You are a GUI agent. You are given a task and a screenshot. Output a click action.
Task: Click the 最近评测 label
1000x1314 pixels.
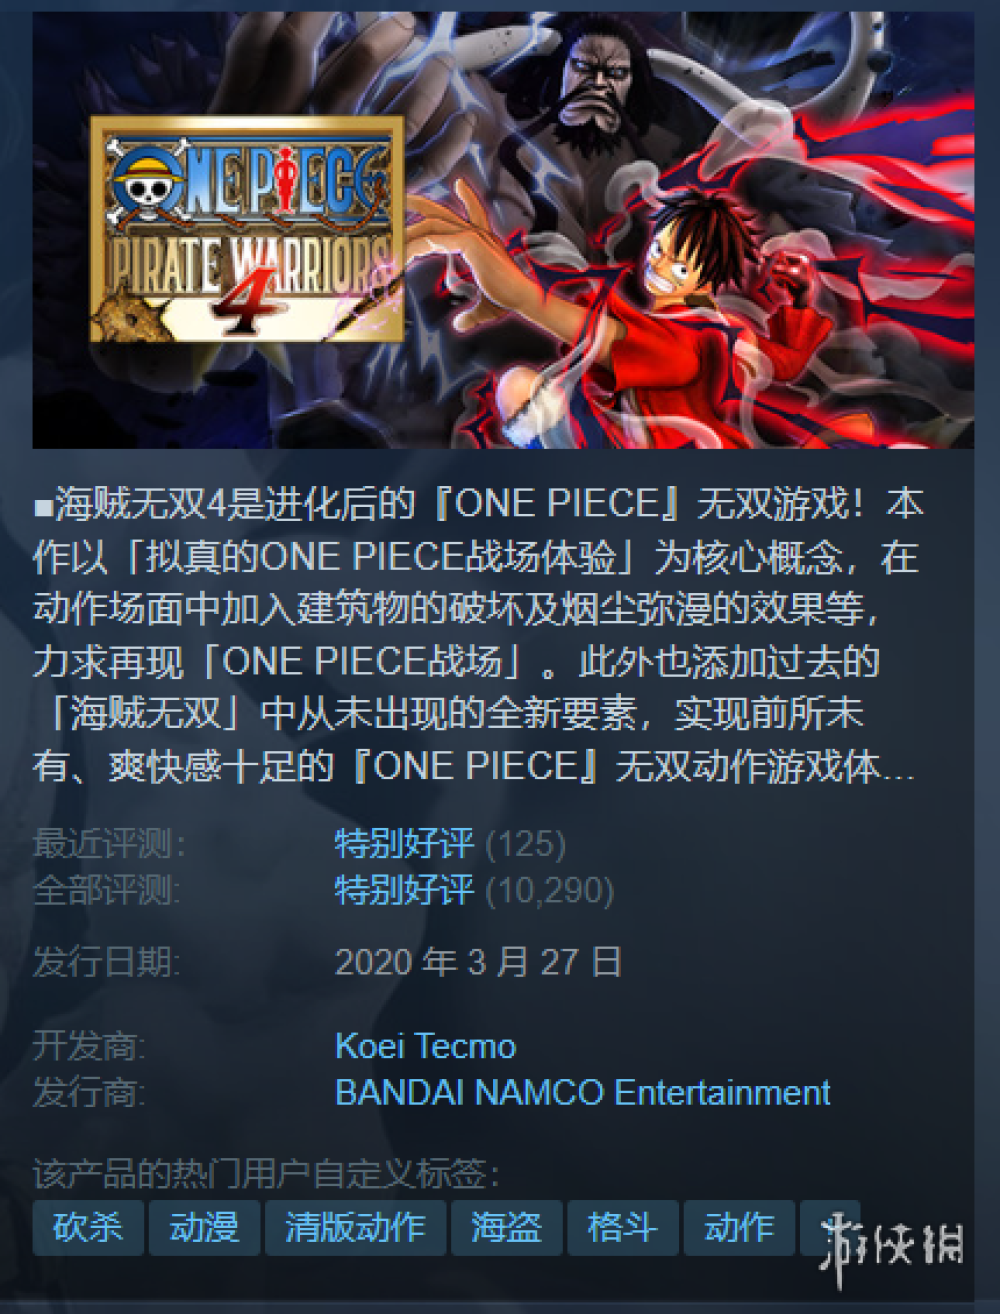click(x=109, y=844)
